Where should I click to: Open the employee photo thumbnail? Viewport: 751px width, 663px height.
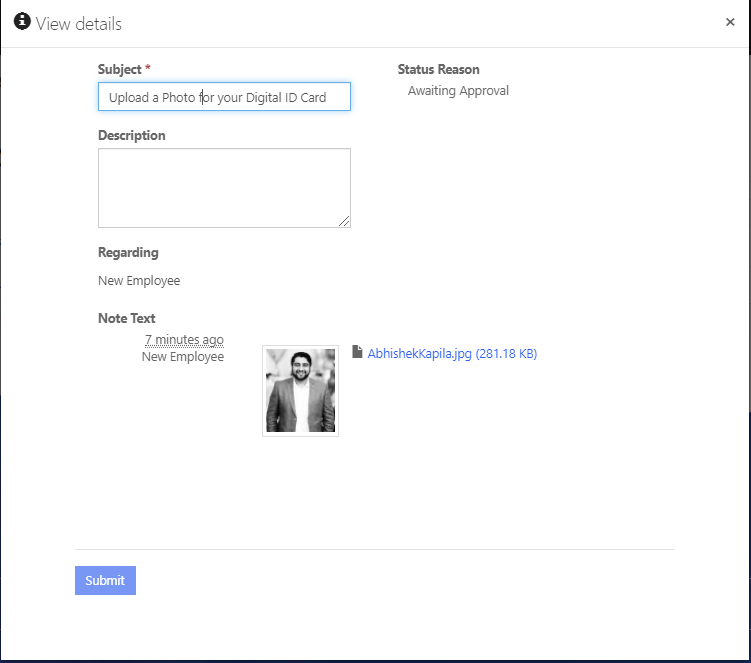pos(300,390)
